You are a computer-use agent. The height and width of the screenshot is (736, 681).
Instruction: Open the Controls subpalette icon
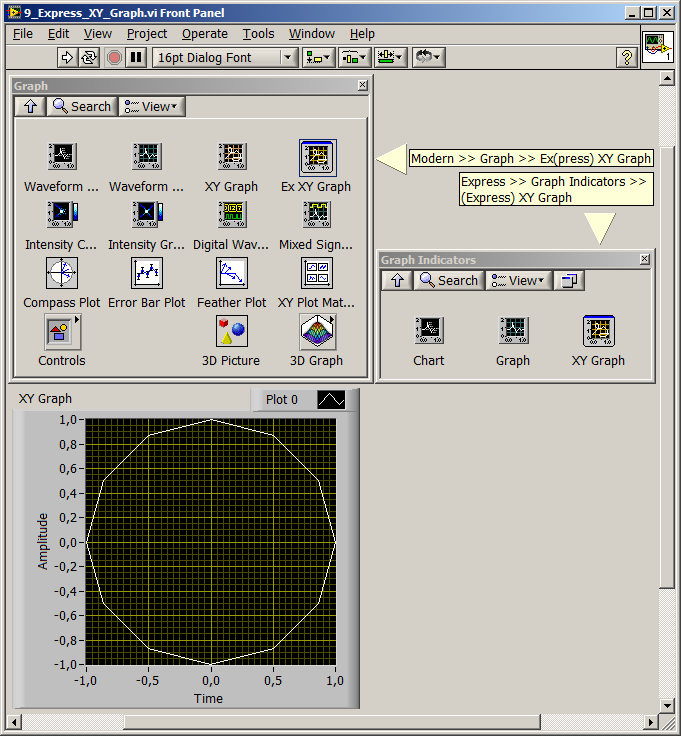coord(62,332)
